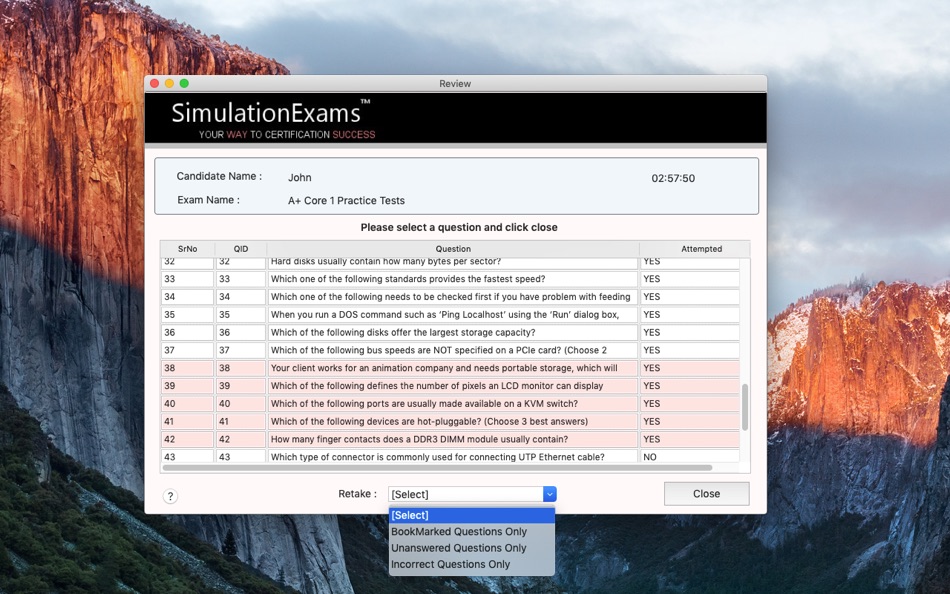Sort by the QID column header

241,249
